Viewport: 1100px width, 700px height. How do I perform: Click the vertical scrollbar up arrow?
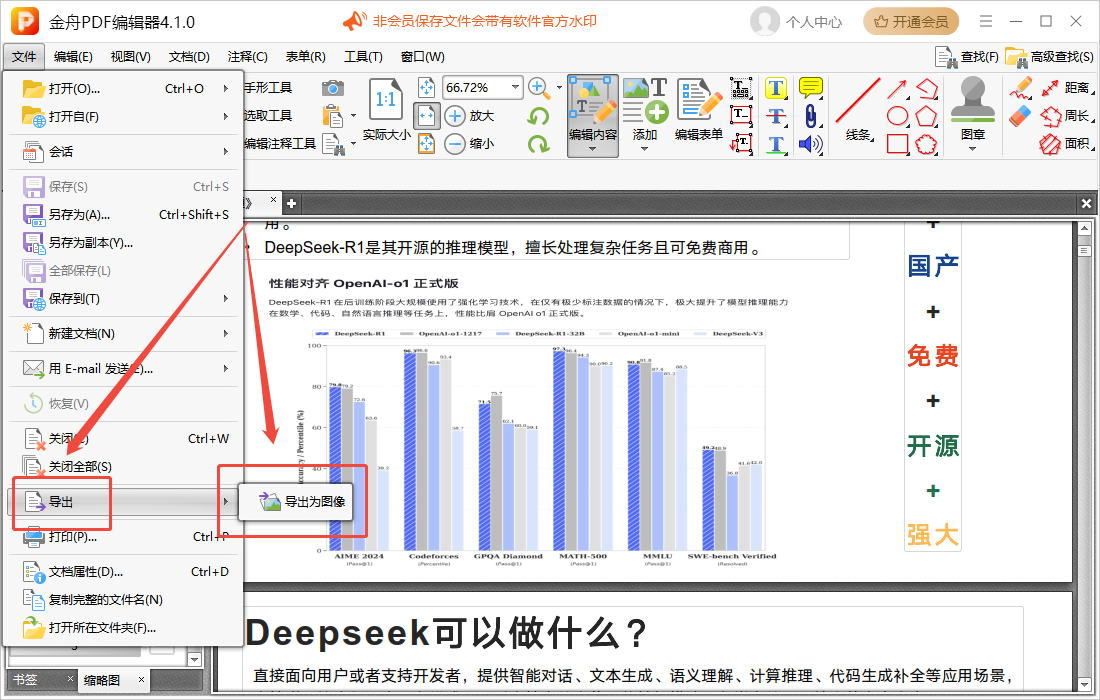coord(1084,229)
